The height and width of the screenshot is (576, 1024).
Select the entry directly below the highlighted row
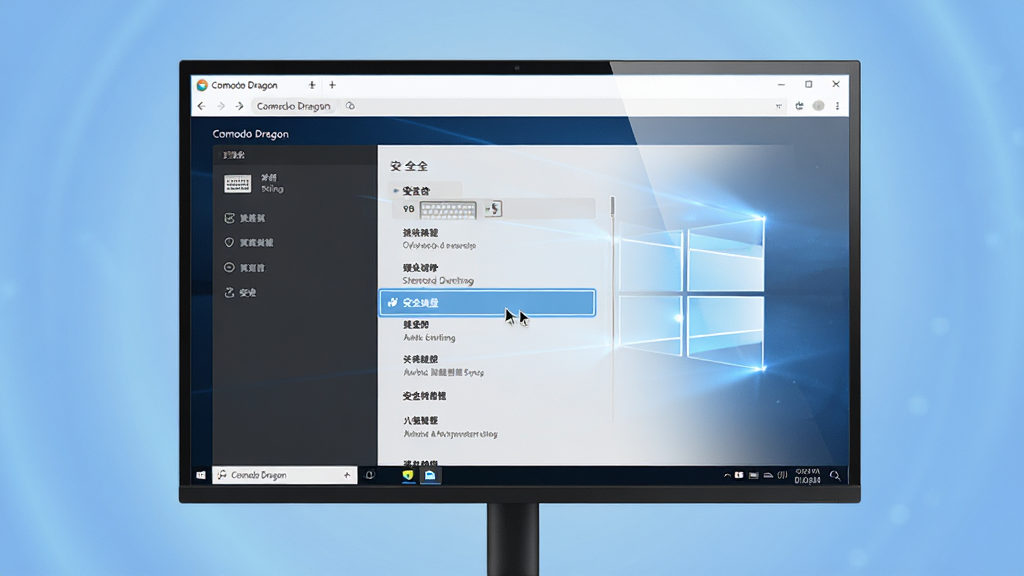(429, 331)
